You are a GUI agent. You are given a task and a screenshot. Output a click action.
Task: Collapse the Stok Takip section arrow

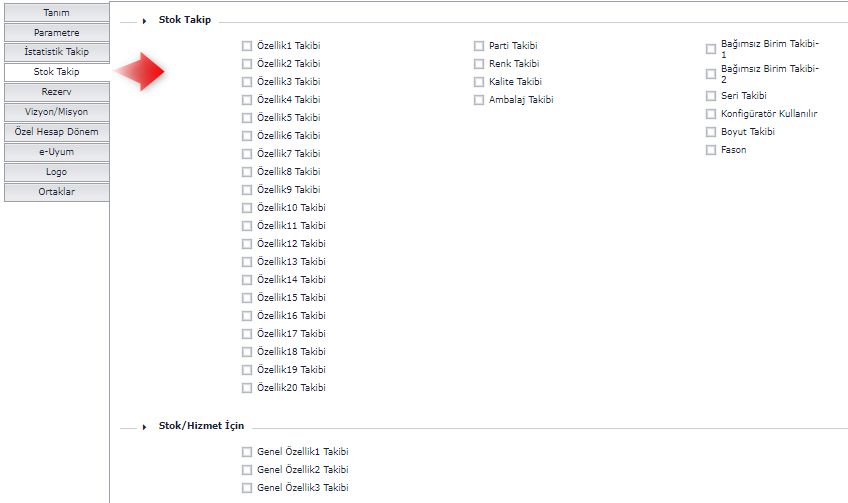145,21
